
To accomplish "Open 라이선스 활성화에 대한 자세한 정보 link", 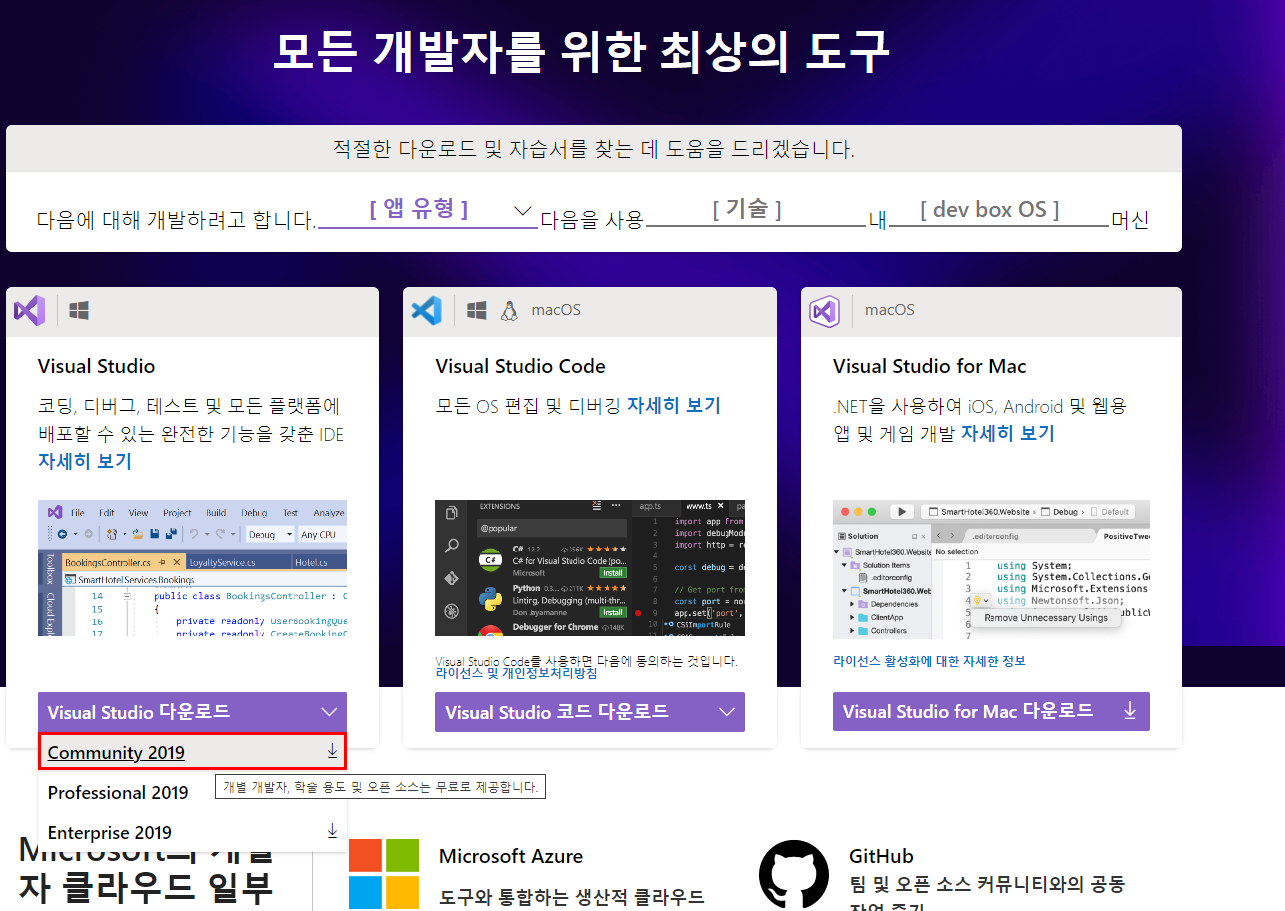I will (929, 661).
